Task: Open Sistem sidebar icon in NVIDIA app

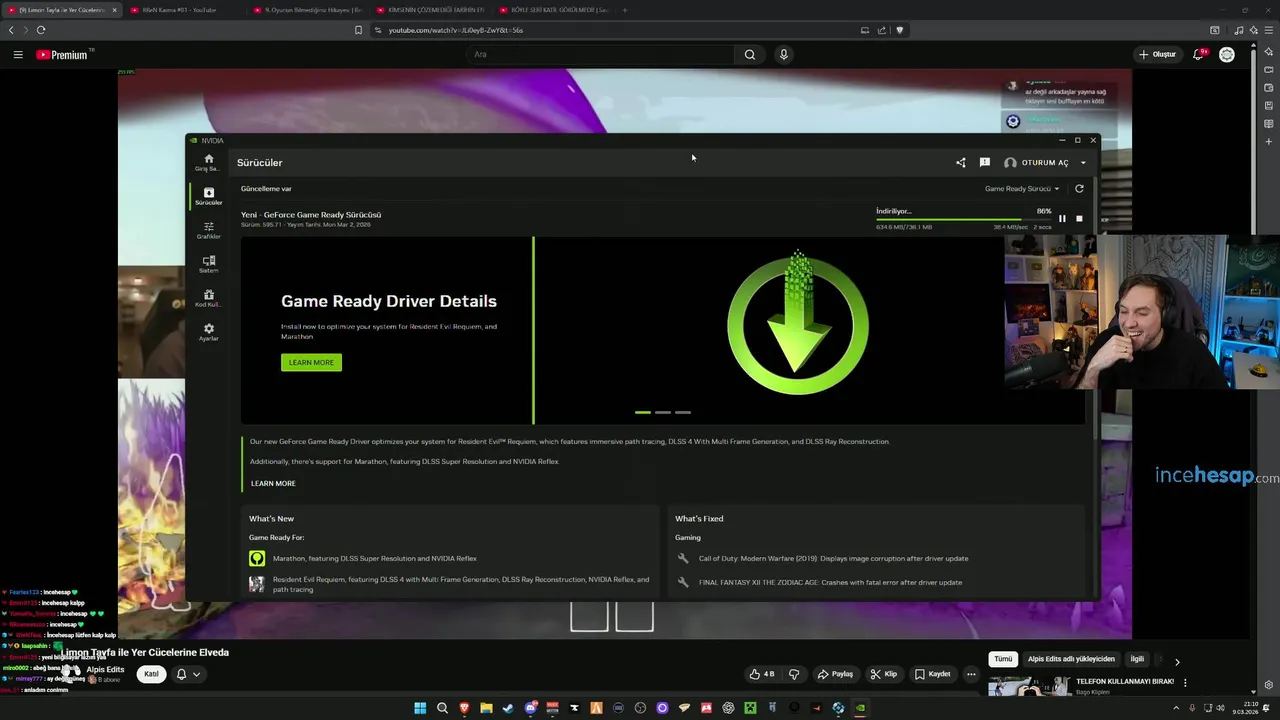Action: click(208, 264)
